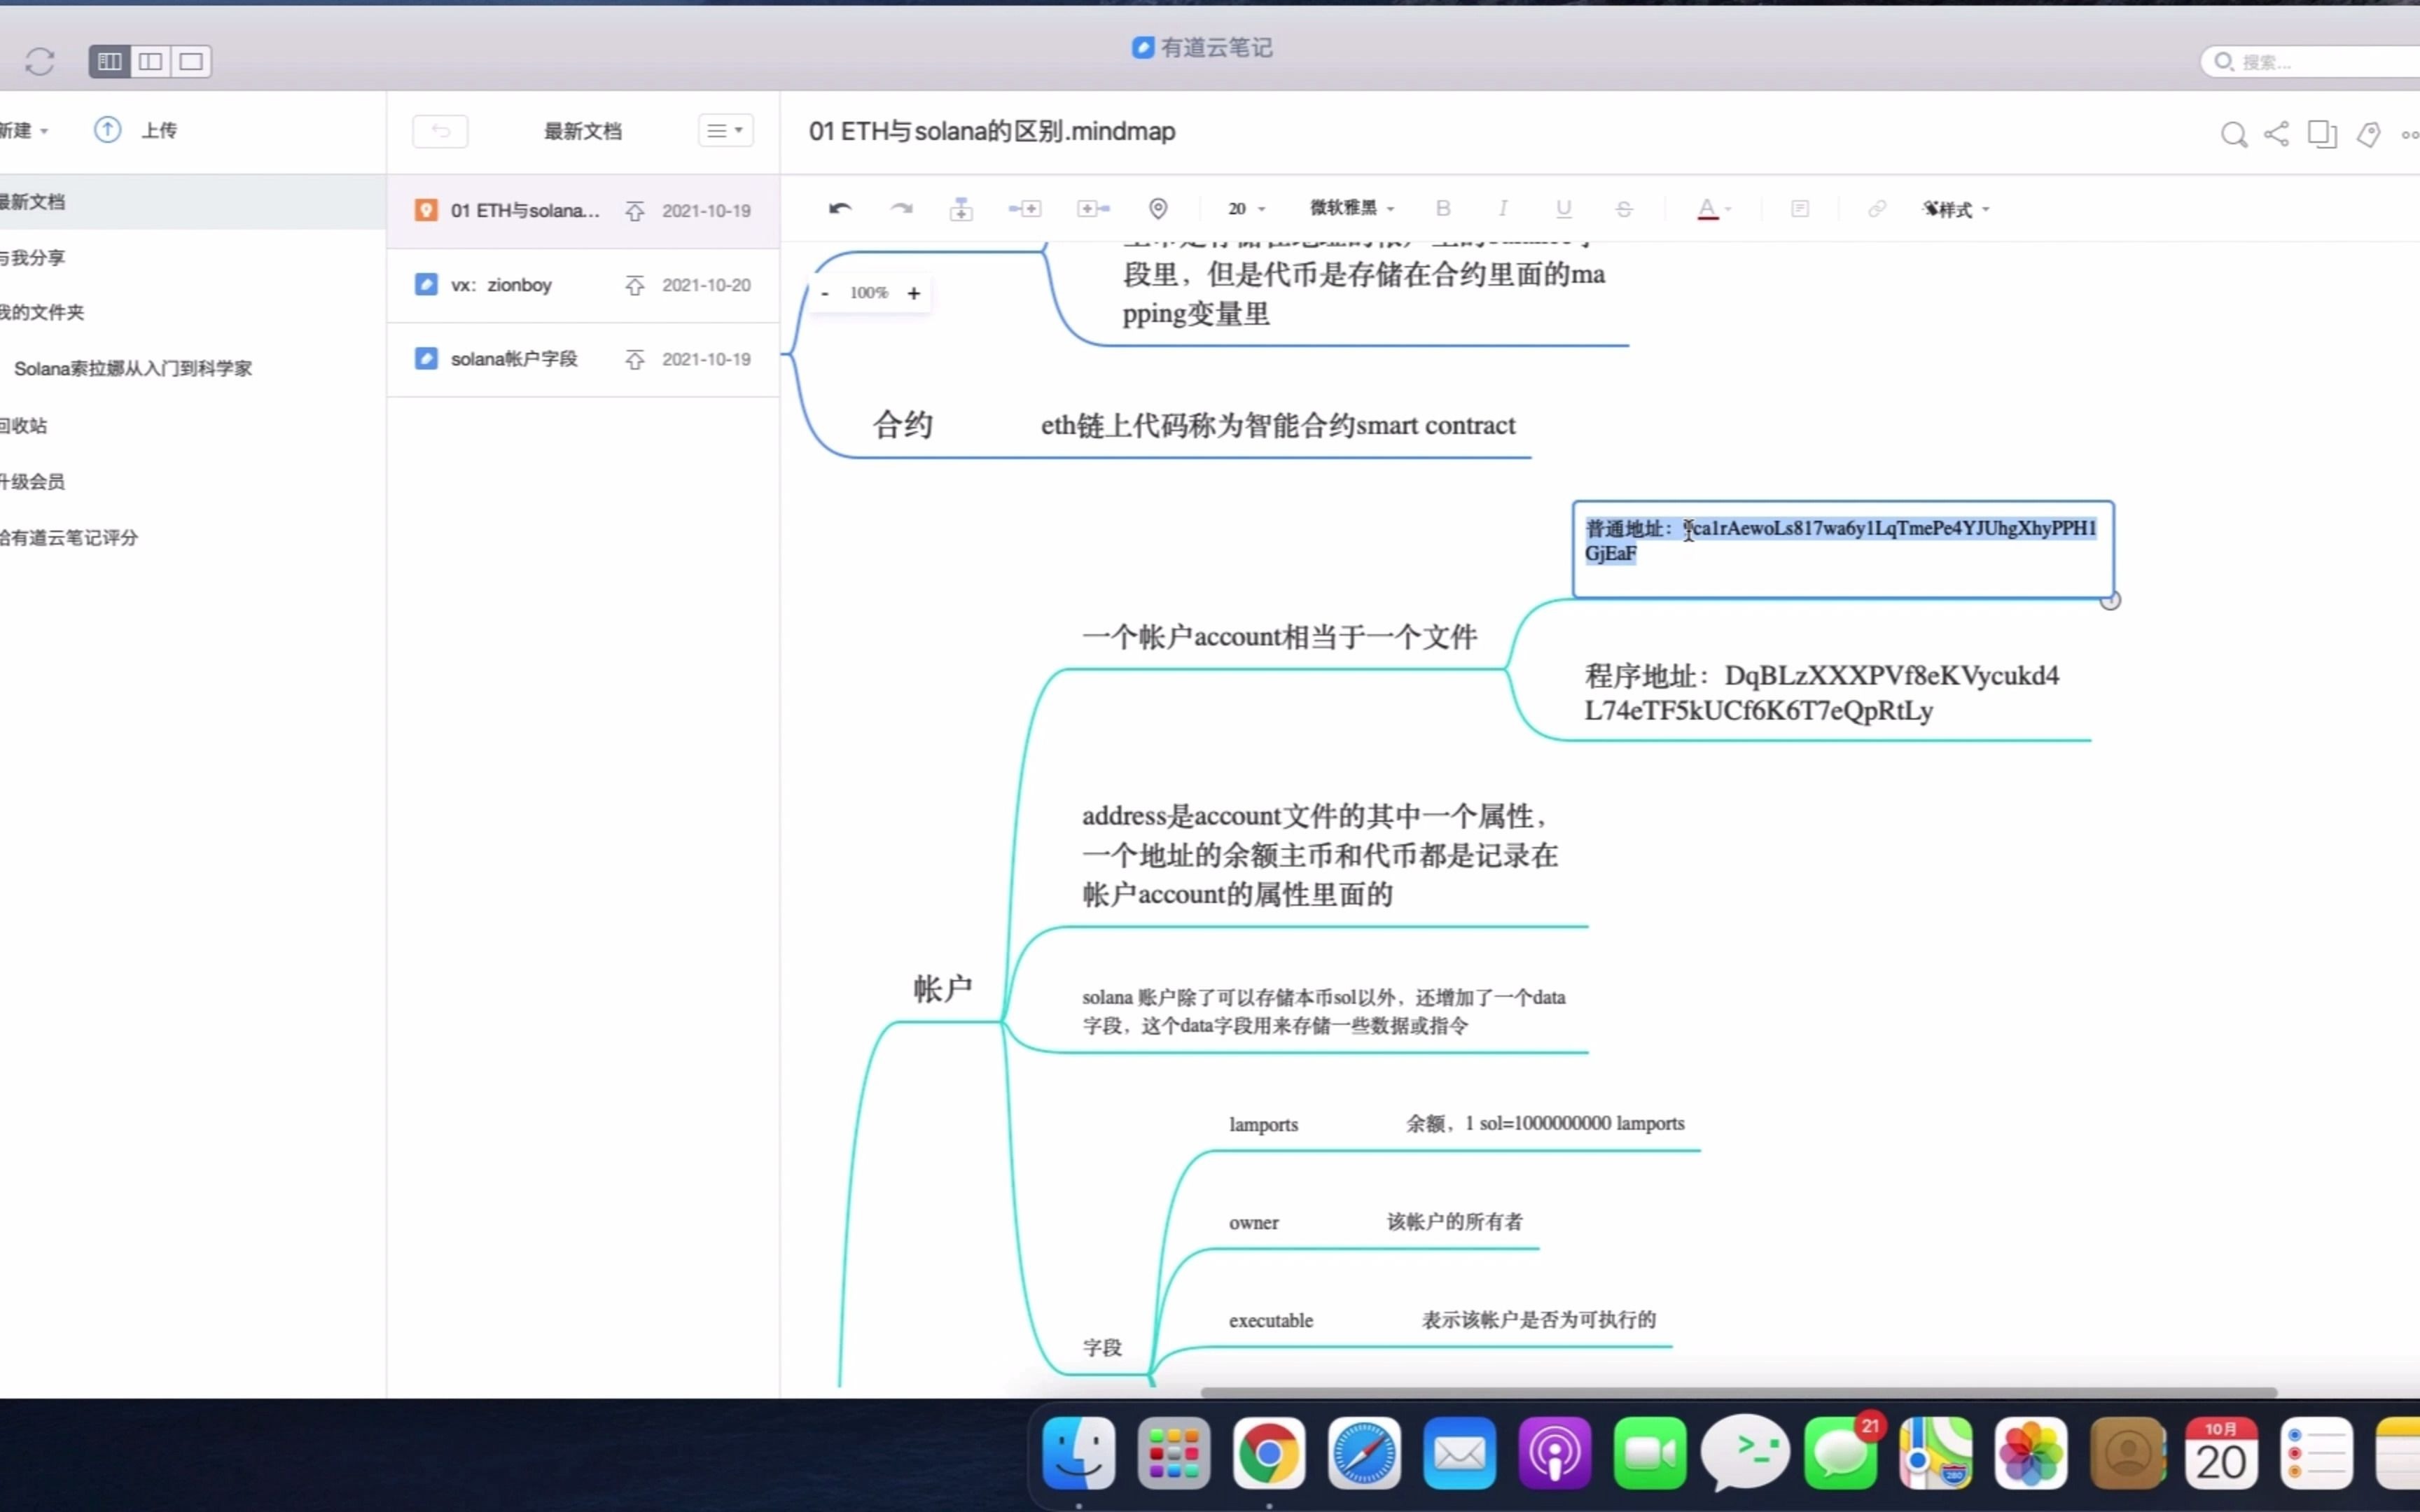
Task: Click the locate center node icon
Action: (1158, 208)
